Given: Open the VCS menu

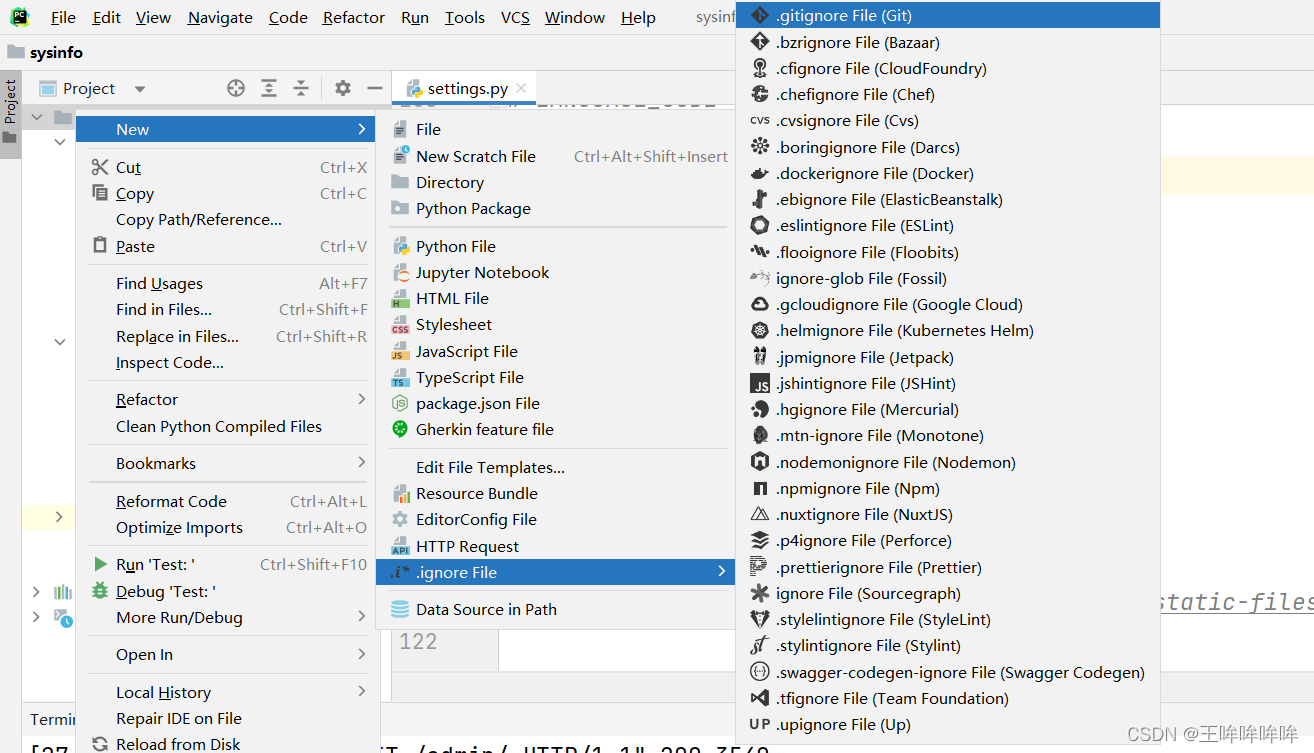Looking at the screenshot, I should [x=515, y=17].
